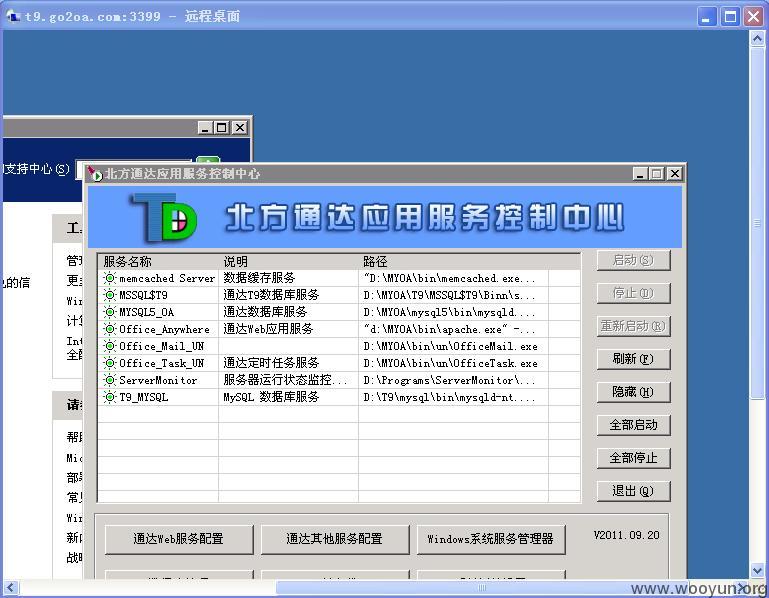This screenshot has width=769, height=598.
Task: Click the 说明 column header
Action: (x=288, y=261)
